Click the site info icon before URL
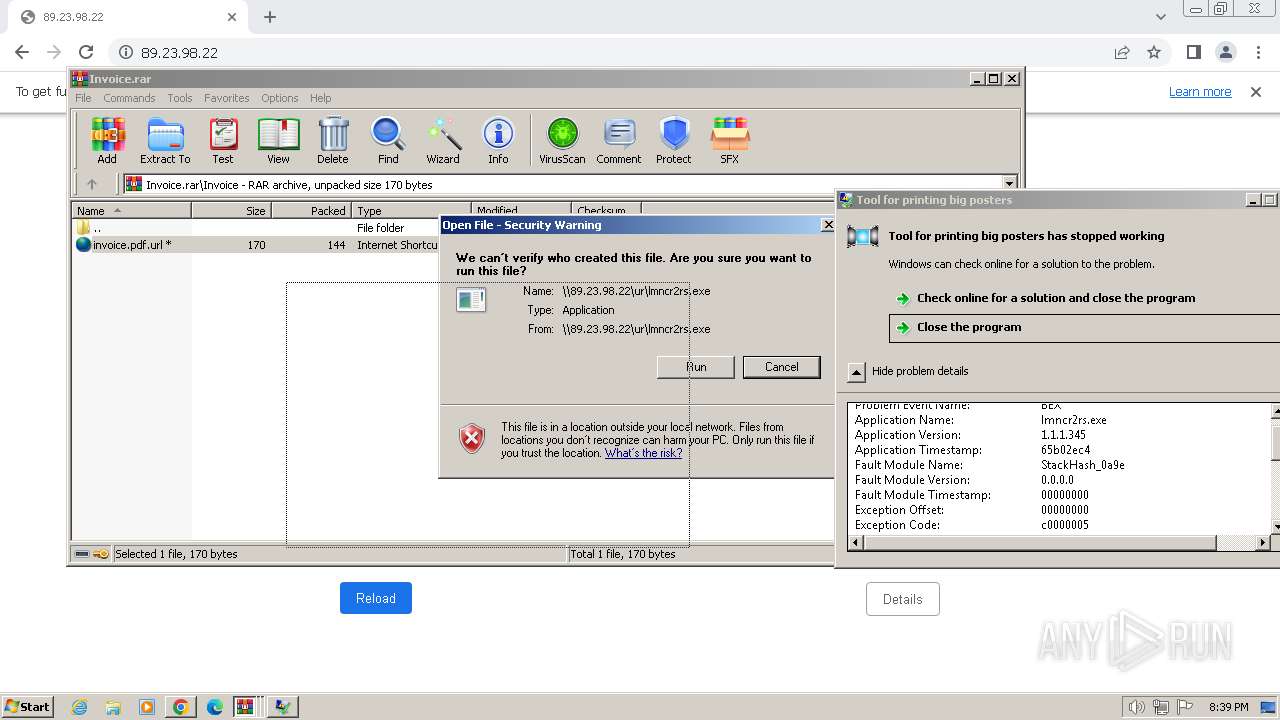This screenshot has height=720, width=1280. click(126, 52)
